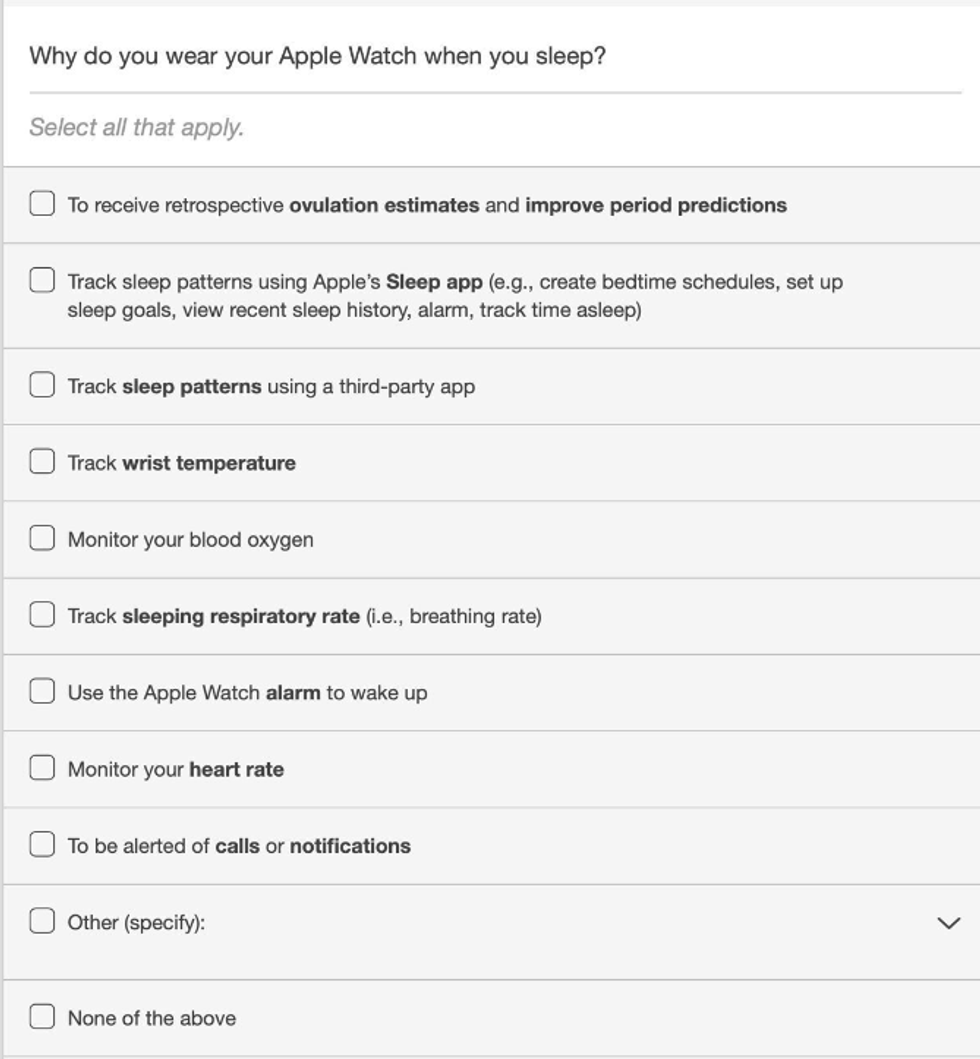Click the 'None of the above' label text
This screenshot has height=1059, width=980.
click(x=152, y=1019)
